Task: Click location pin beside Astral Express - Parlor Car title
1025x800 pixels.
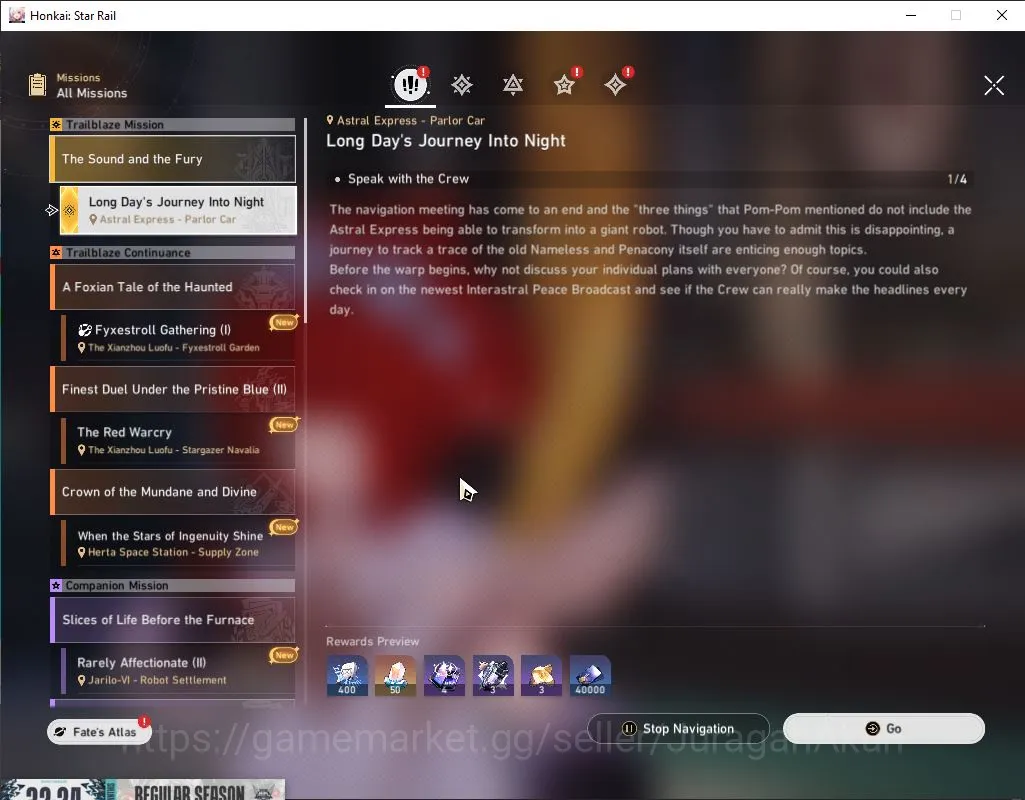Action: [330, 120]
